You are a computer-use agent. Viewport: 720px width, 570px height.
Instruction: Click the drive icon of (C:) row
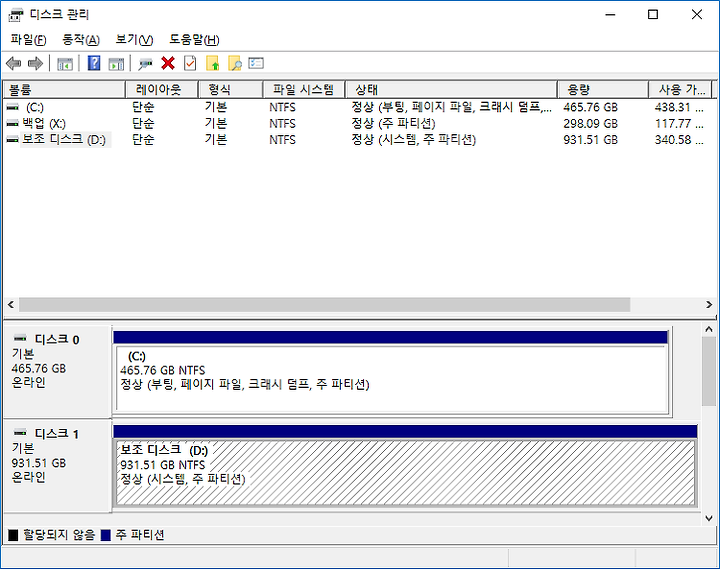click(x=13, y=107)
